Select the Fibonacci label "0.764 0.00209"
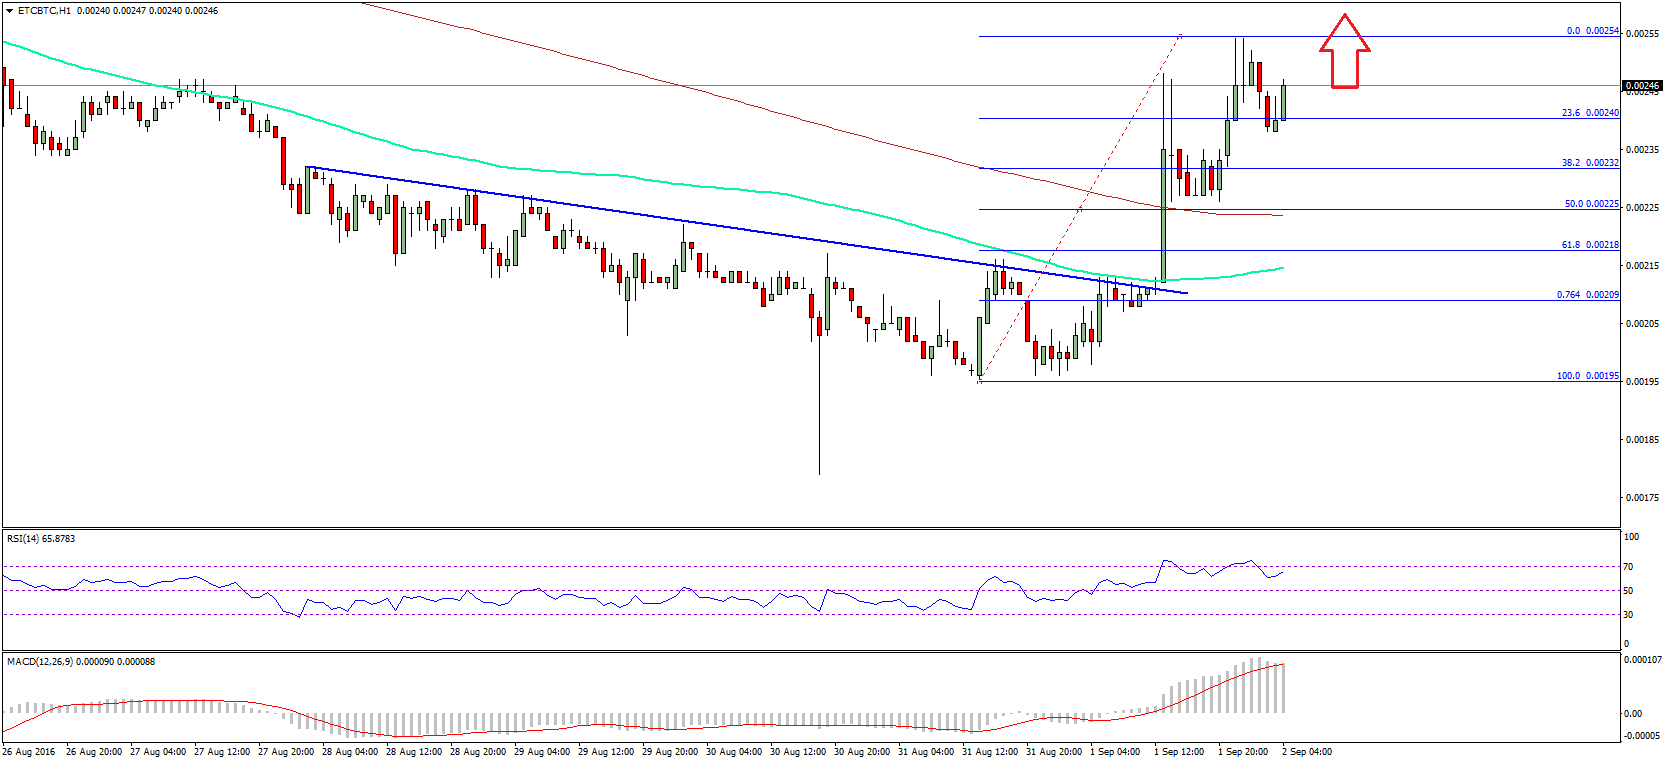Screen dimensions: 1663x763 pos(1588,295)
